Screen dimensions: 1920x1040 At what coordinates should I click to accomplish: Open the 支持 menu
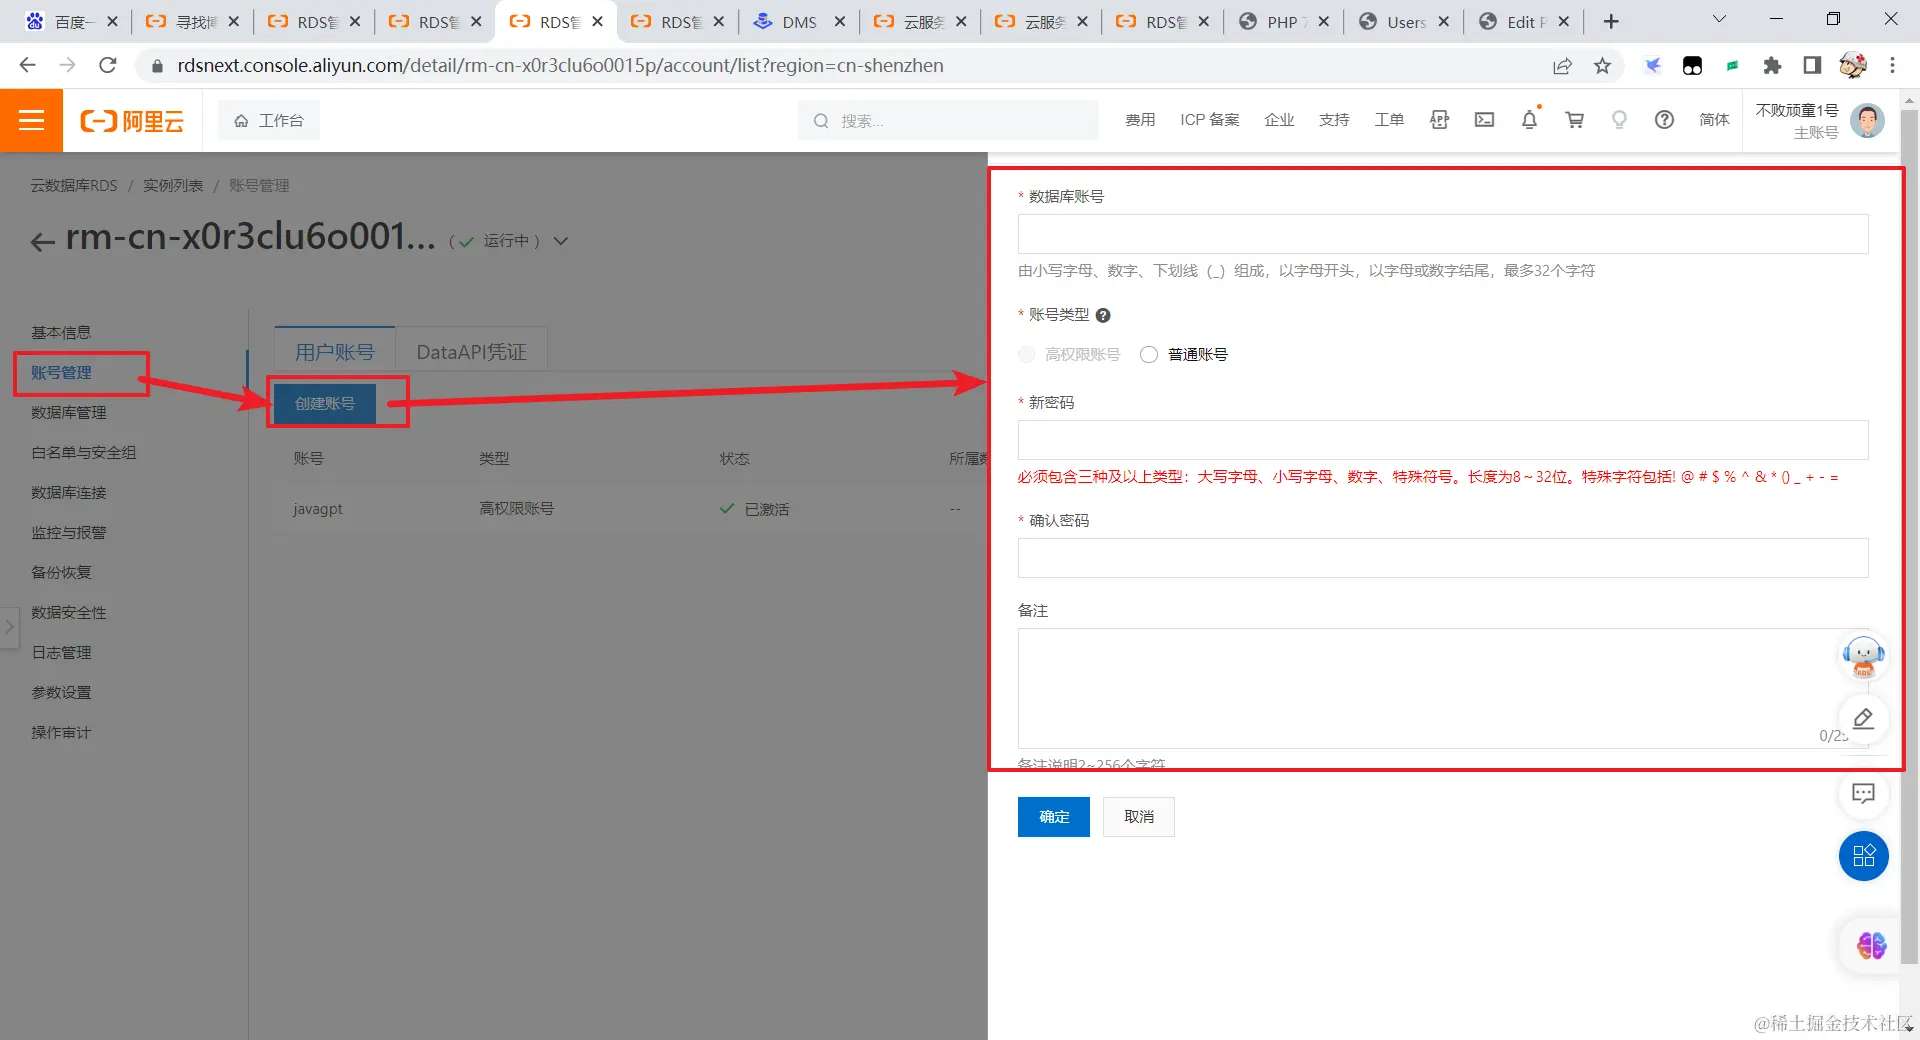[x=1334, y=120]
